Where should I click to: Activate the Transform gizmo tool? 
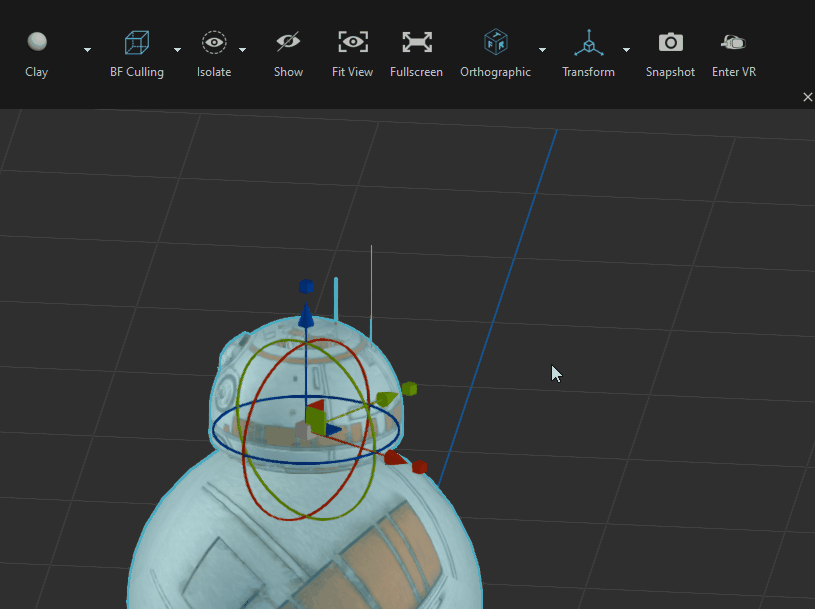tap(589, 43)
